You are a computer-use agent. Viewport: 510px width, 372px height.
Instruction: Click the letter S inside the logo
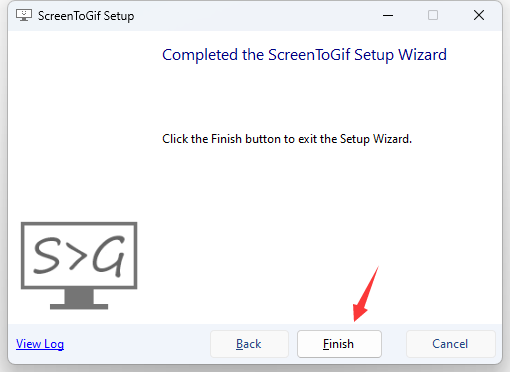tap(47, 255)
